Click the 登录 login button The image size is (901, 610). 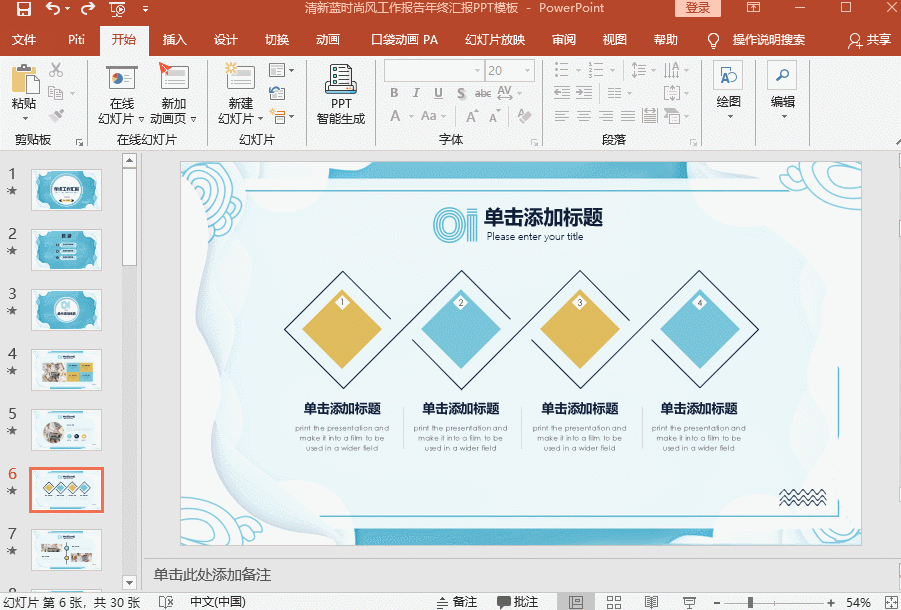point(698,8)
